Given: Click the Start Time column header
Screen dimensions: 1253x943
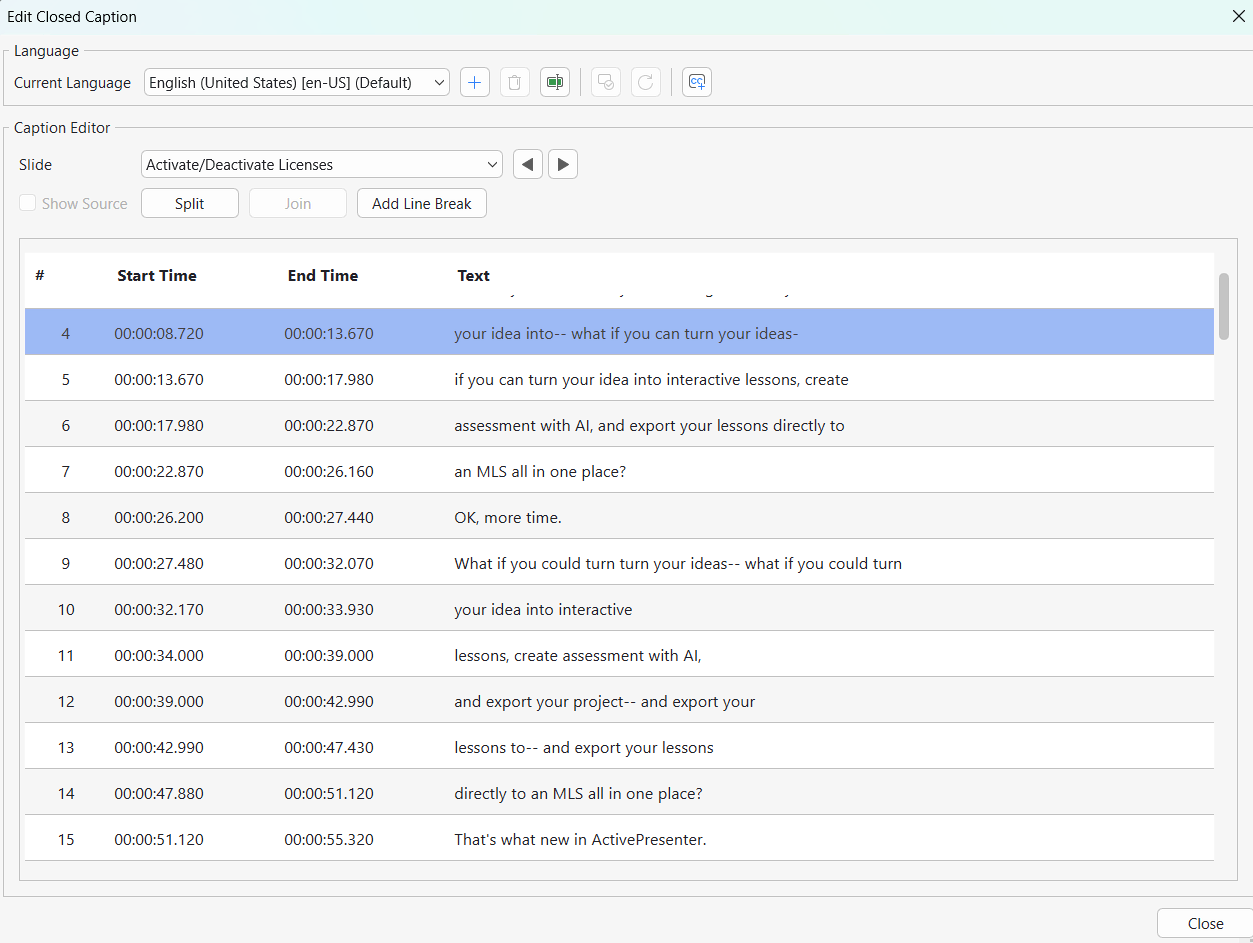Looking at the screenshot, I should pyautogui.click(x=157, y=276).
